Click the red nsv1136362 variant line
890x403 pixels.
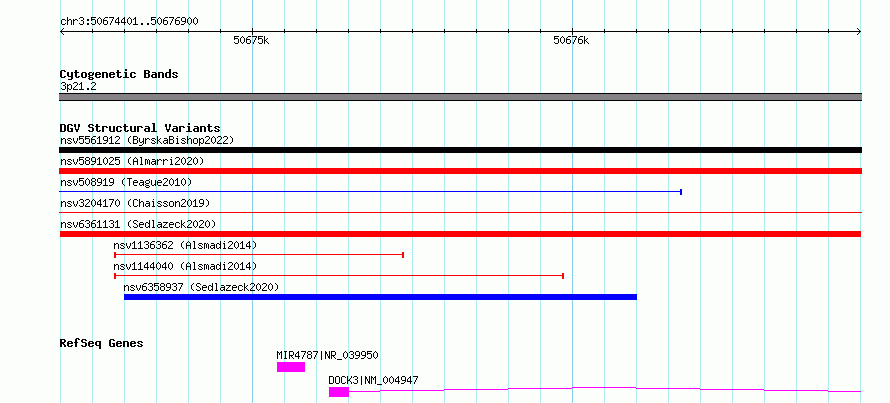259,255
